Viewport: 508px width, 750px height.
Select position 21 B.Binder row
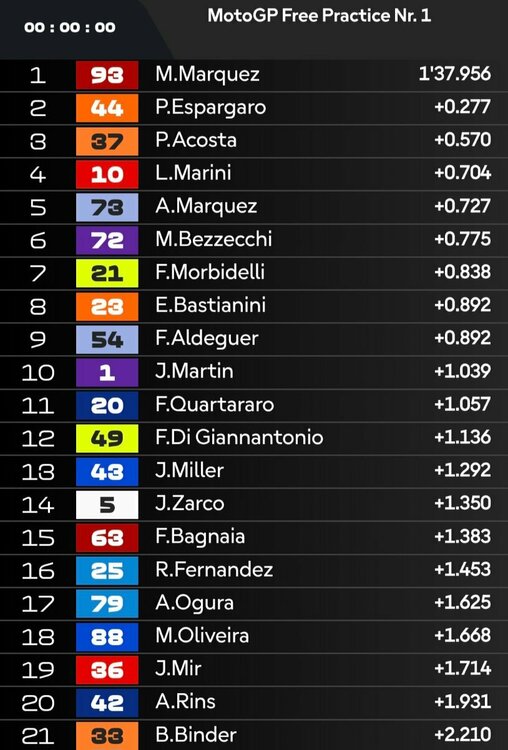pos(254,735)
